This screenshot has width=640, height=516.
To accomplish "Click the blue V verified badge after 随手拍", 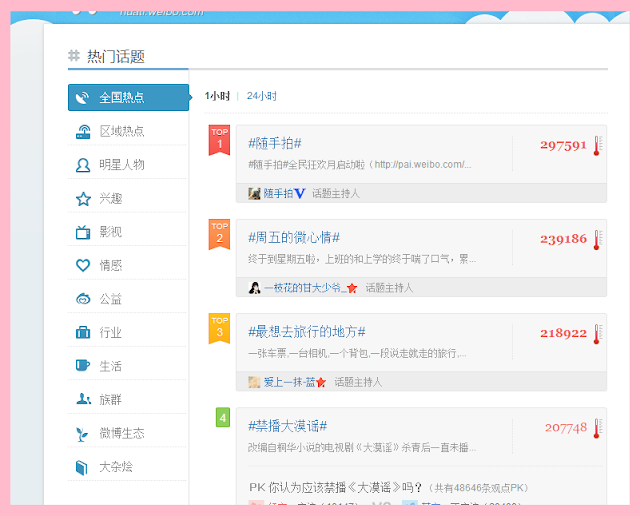I will tap(300, 194).
